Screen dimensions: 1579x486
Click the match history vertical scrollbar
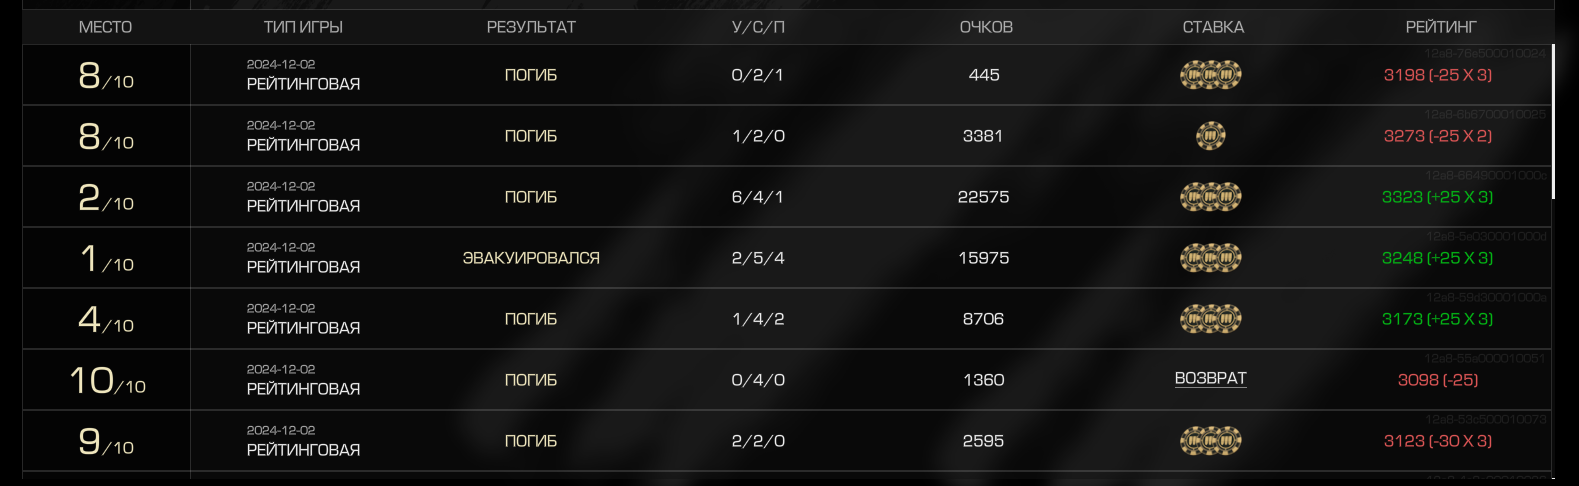[1554, 122]
